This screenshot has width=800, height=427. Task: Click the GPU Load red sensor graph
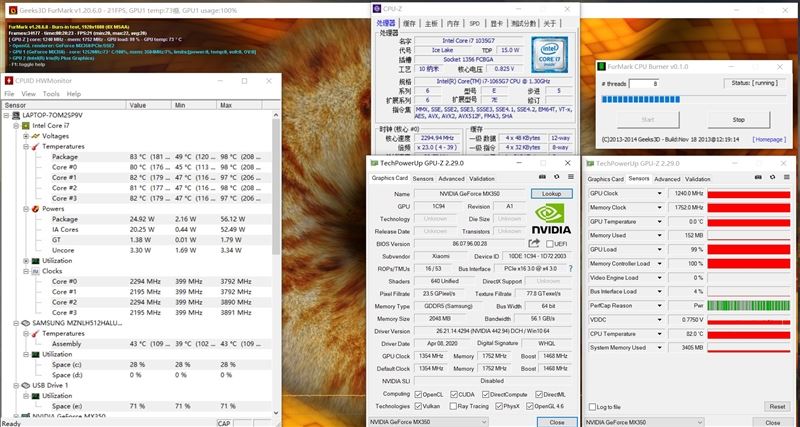point(749,249)
